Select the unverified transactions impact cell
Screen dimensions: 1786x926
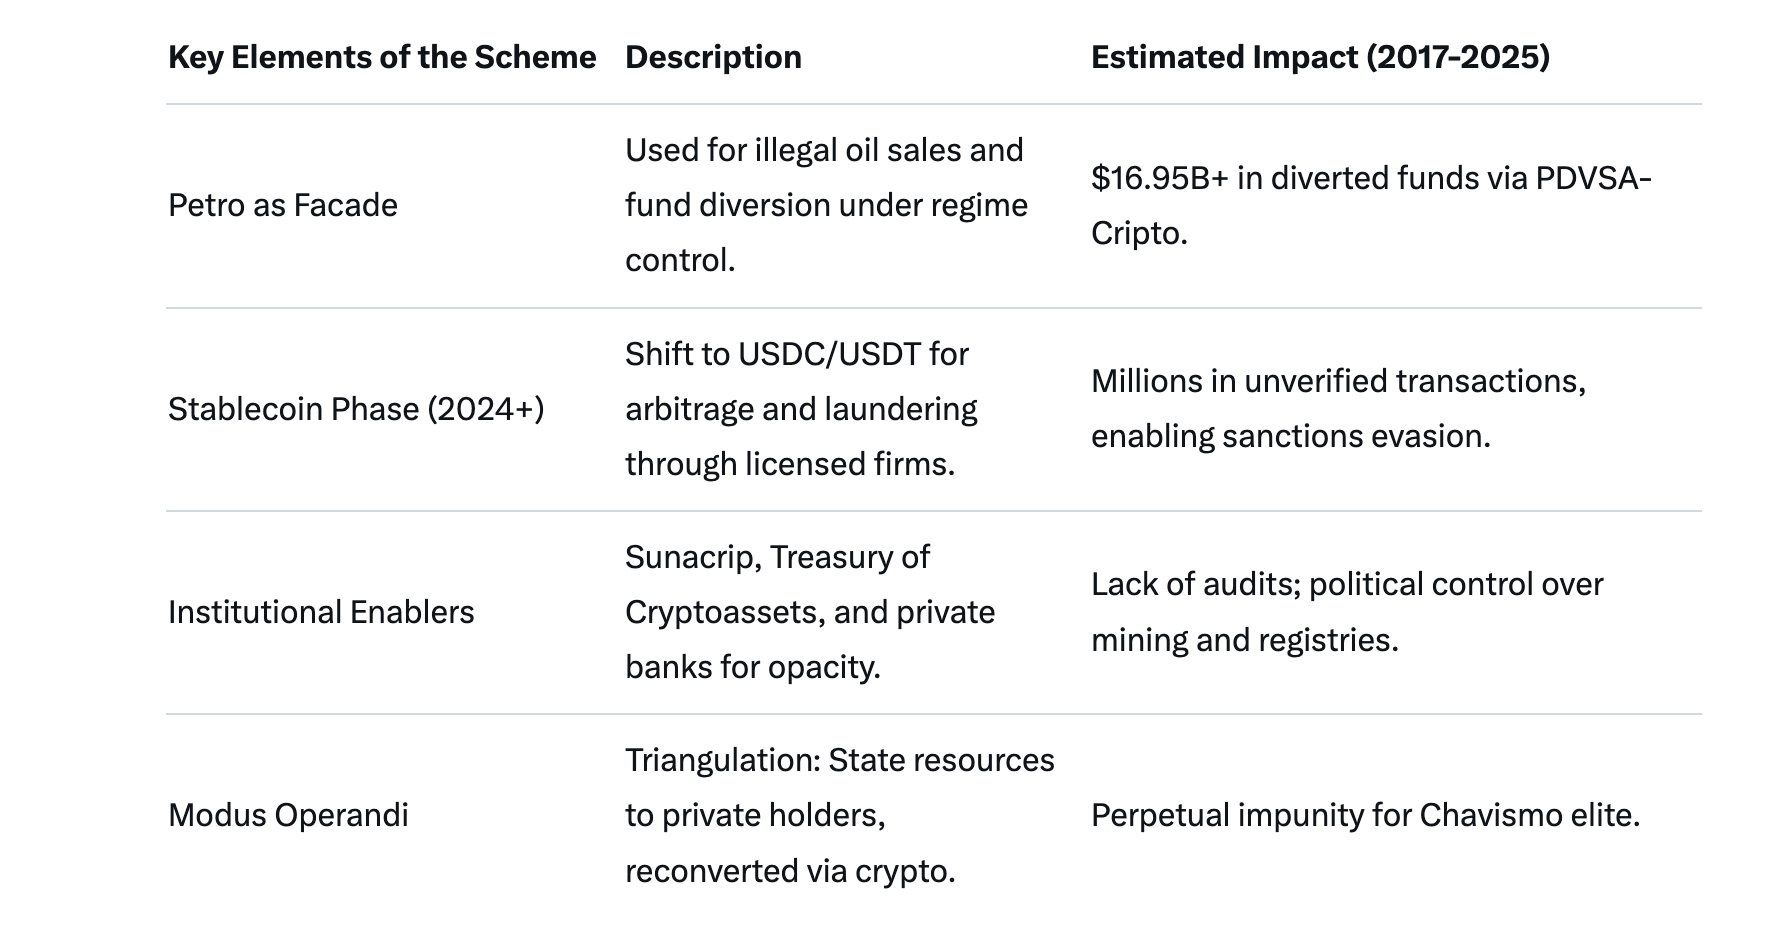(1338, 409)
